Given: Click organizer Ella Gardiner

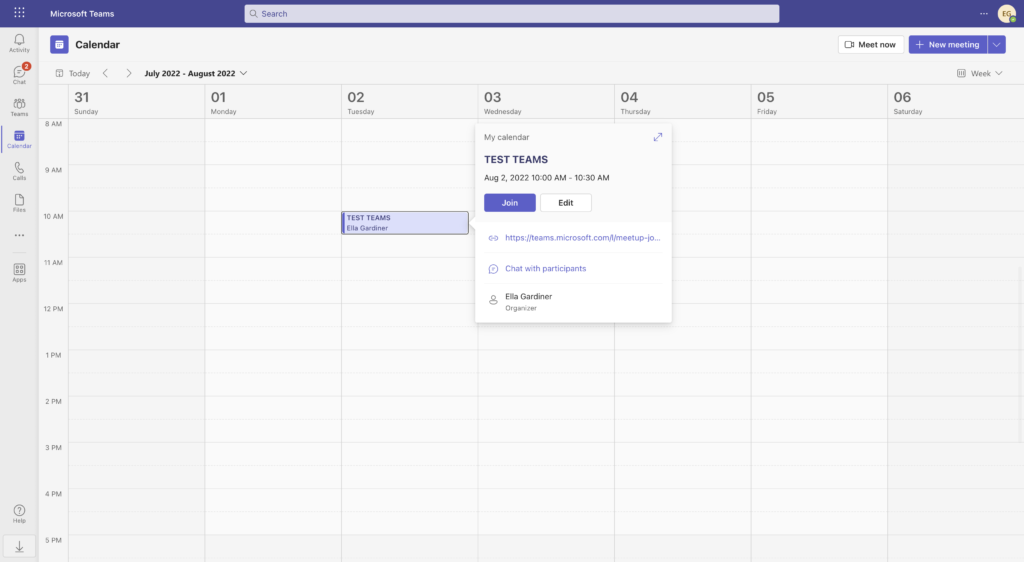Looking at the screenshot, I should [x=528, y=301].
